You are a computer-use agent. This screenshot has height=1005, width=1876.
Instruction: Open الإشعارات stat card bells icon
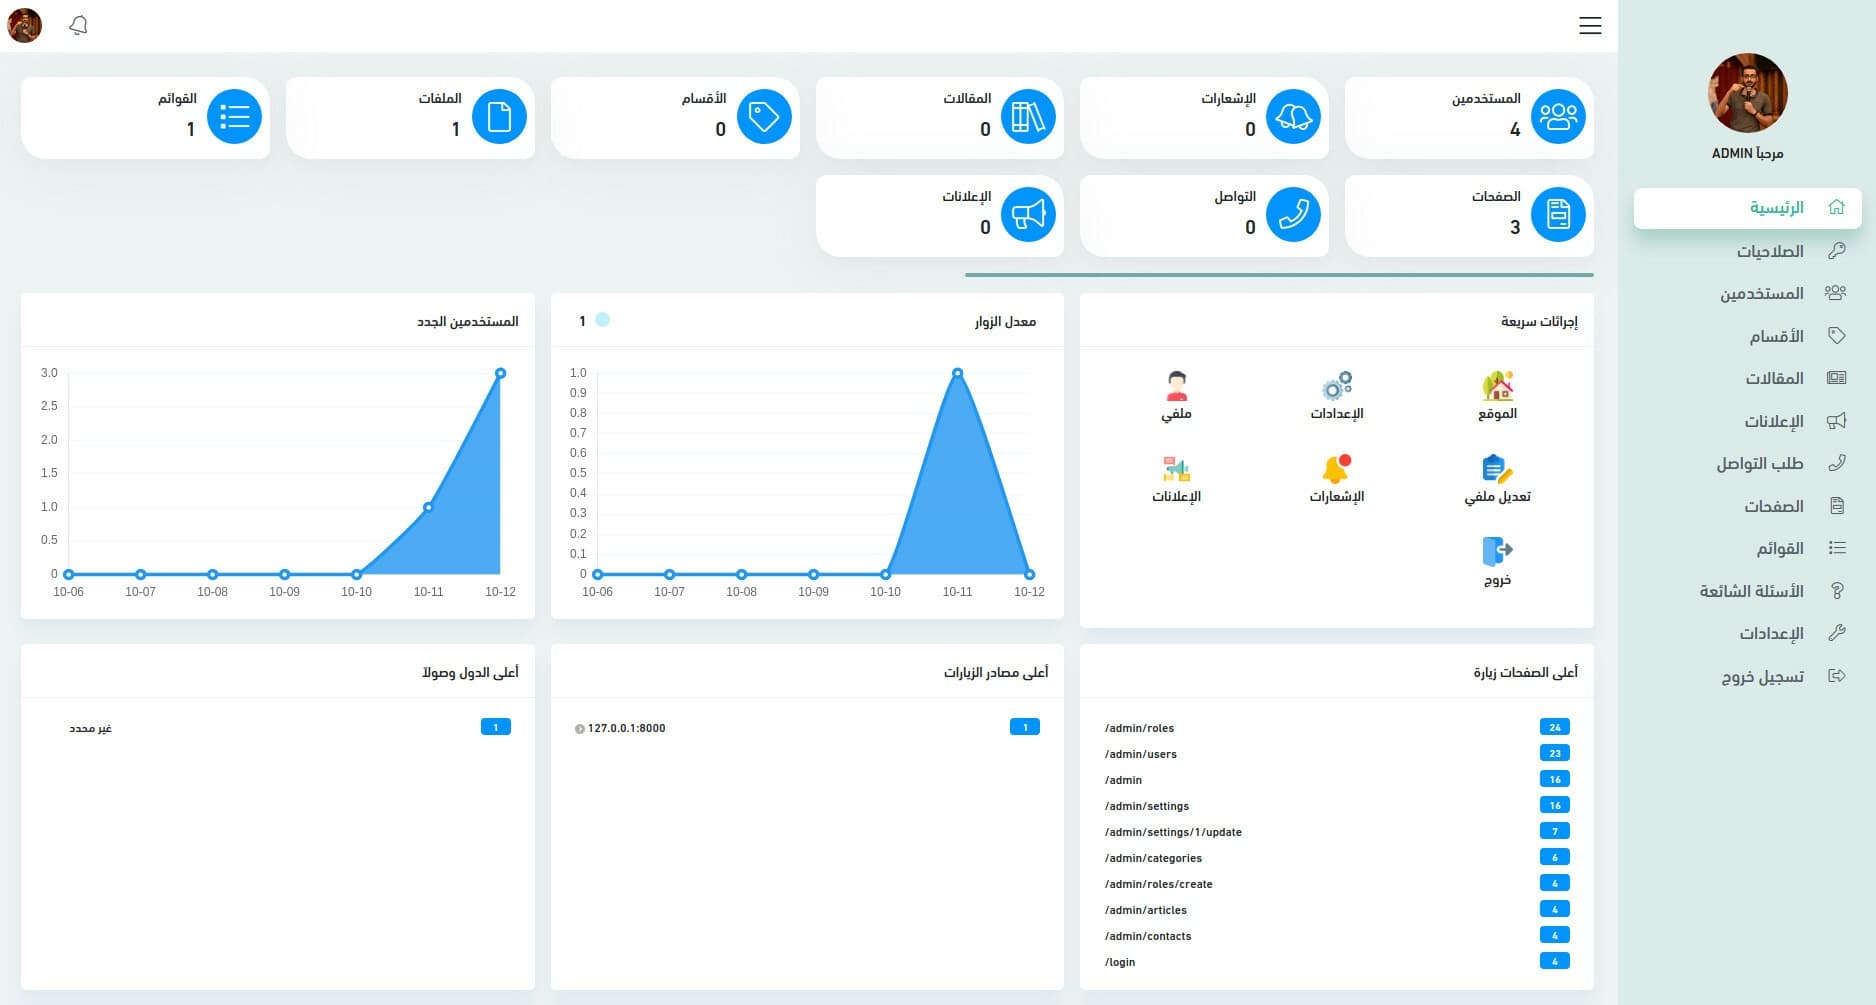click(x=1293, y=117)
